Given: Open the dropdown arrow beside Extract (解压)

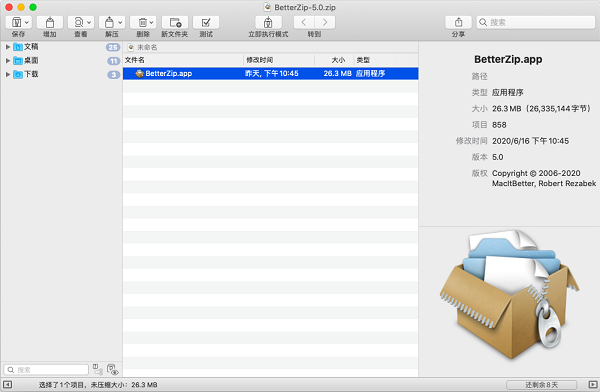Looking at the screenshot, I should click(x=120, y=23).
